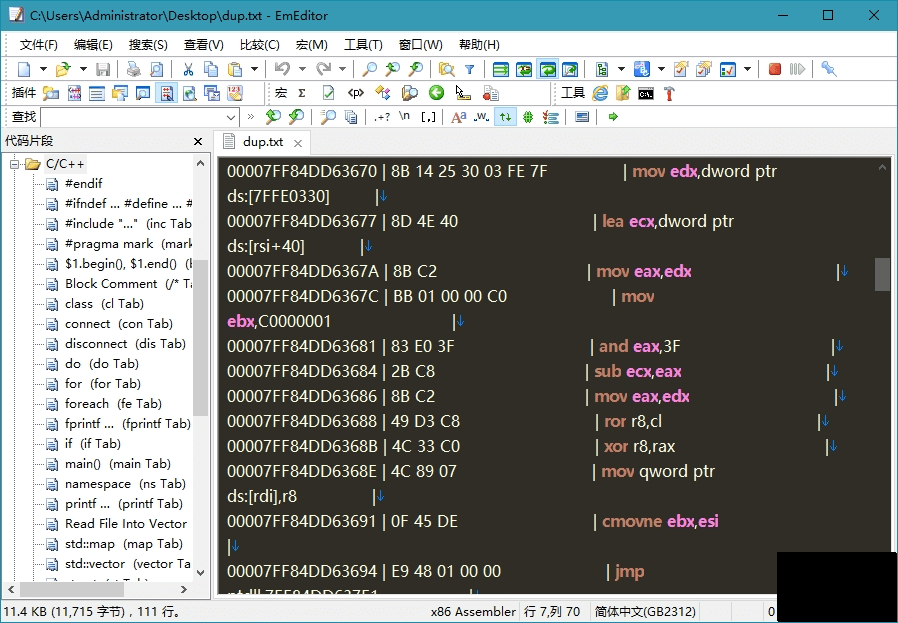The width and height of the screenshot is (898, 623).
Task: Expand the find box history dropdown
Action: [231, 117]
